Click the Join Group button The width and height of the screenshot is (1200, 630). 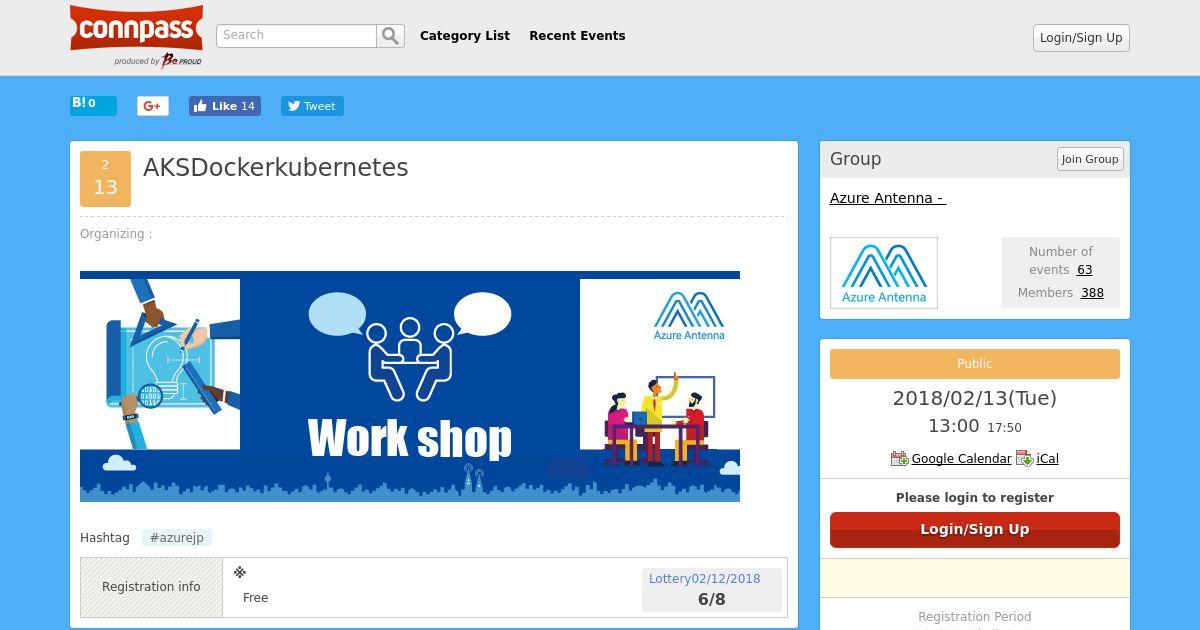point(1090,159)
